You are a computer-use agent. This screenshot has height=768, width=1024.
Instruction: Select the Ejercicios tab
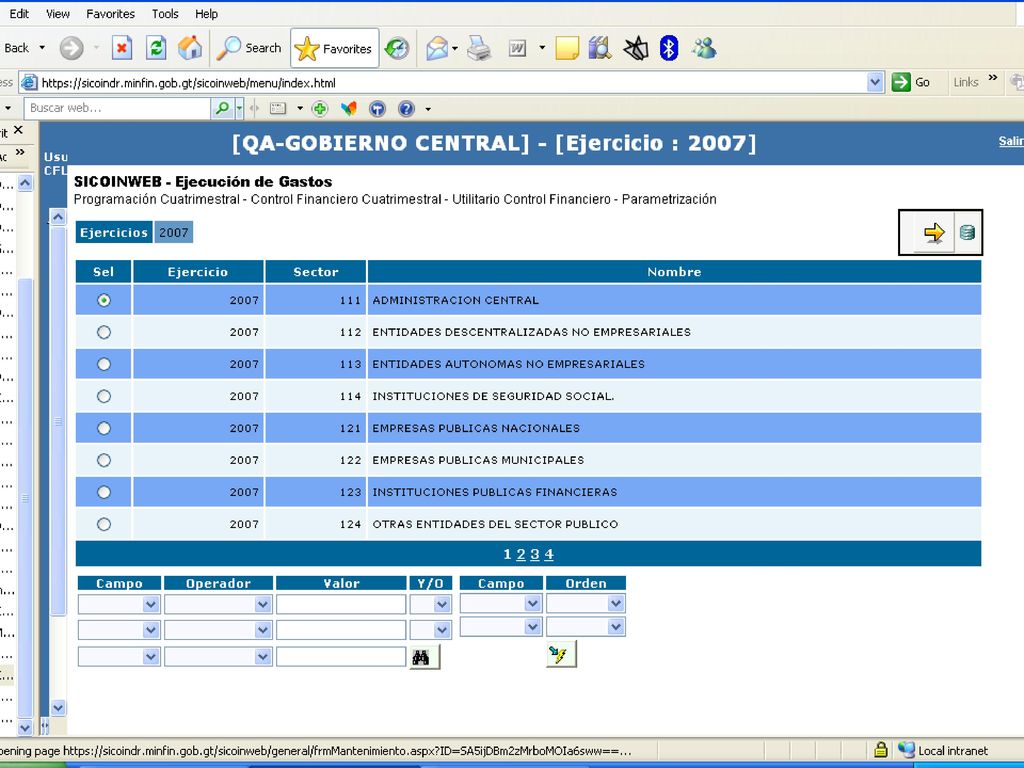[x=114, y=232]
